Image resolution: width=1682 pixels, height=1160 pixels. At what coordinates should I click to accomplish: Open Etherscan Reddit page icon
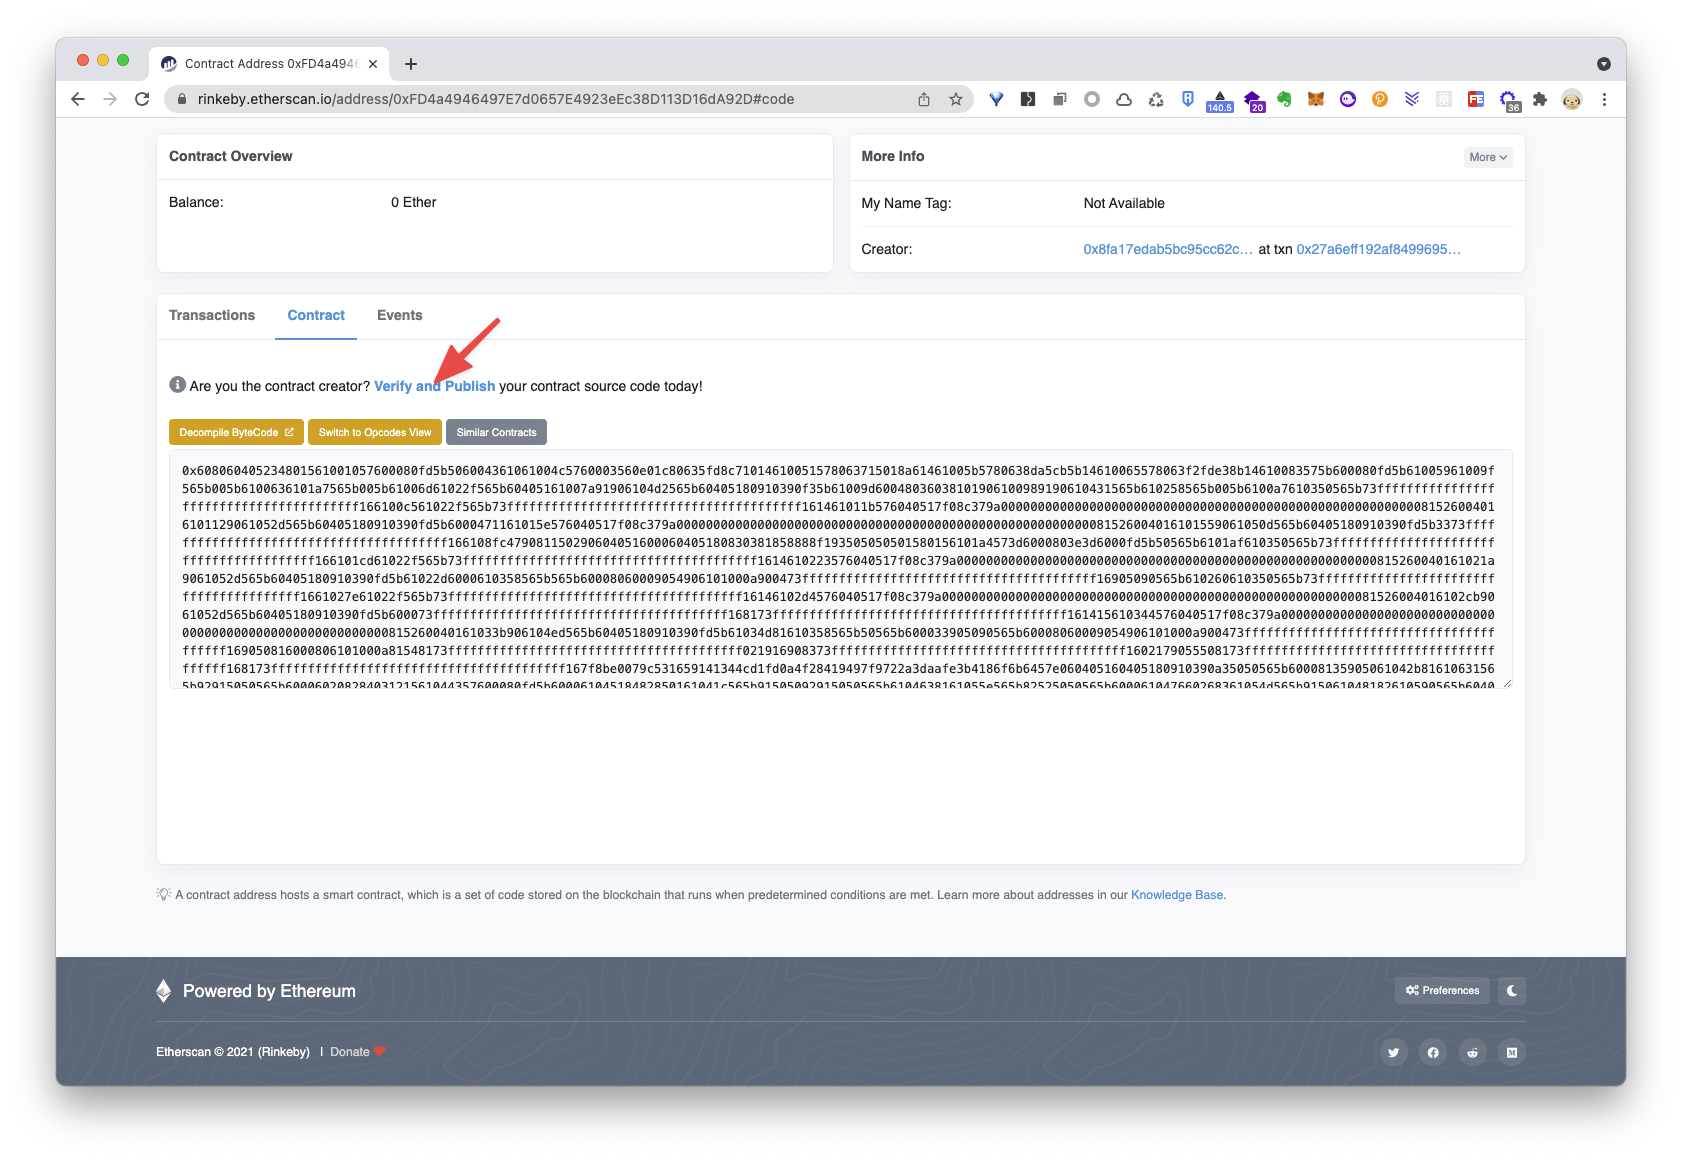[x=1472, y=1052]
